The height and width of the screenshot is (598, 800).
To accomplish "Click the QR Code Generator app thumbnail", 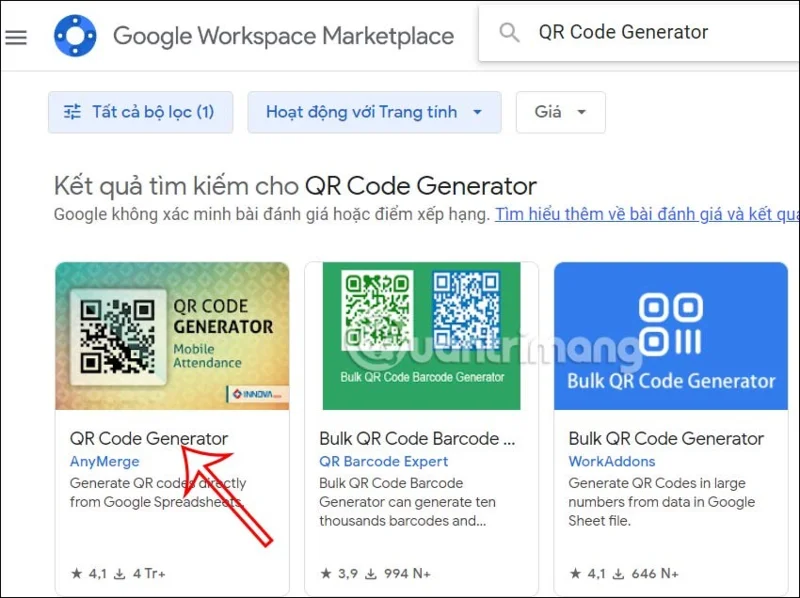I will click(x=171, y=336).
